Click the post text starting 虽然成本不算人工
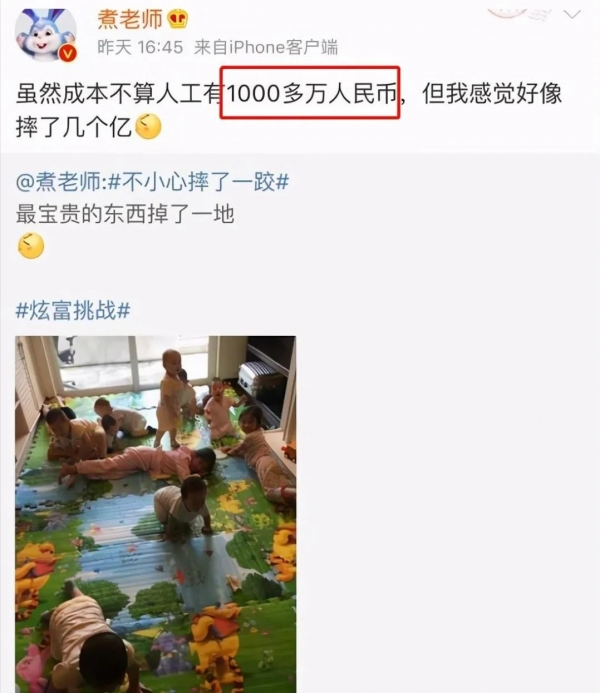 [289, 110]
